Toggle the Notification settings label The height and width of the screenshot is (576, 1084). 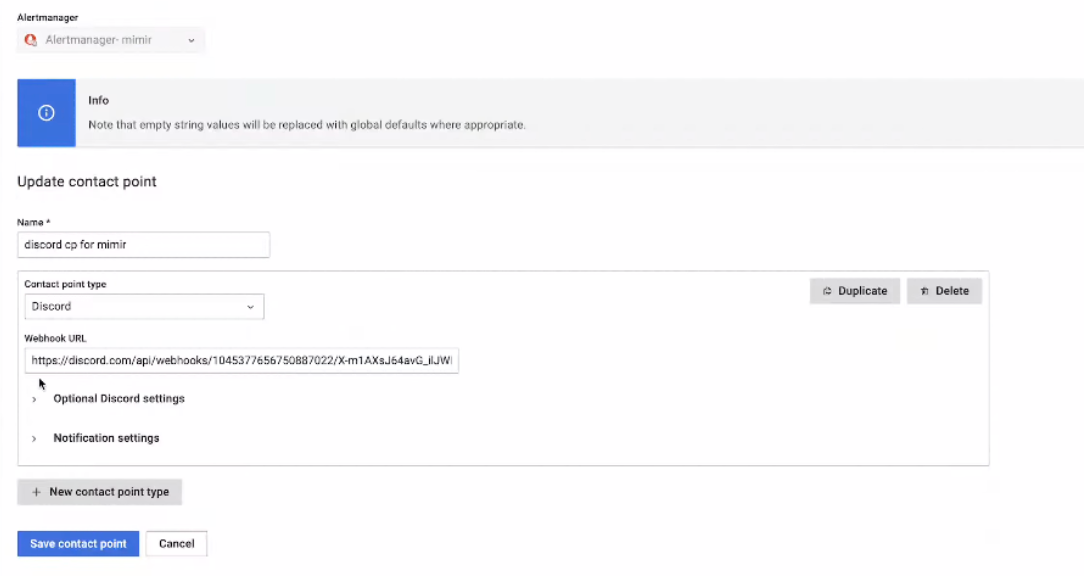click(106, 438)
